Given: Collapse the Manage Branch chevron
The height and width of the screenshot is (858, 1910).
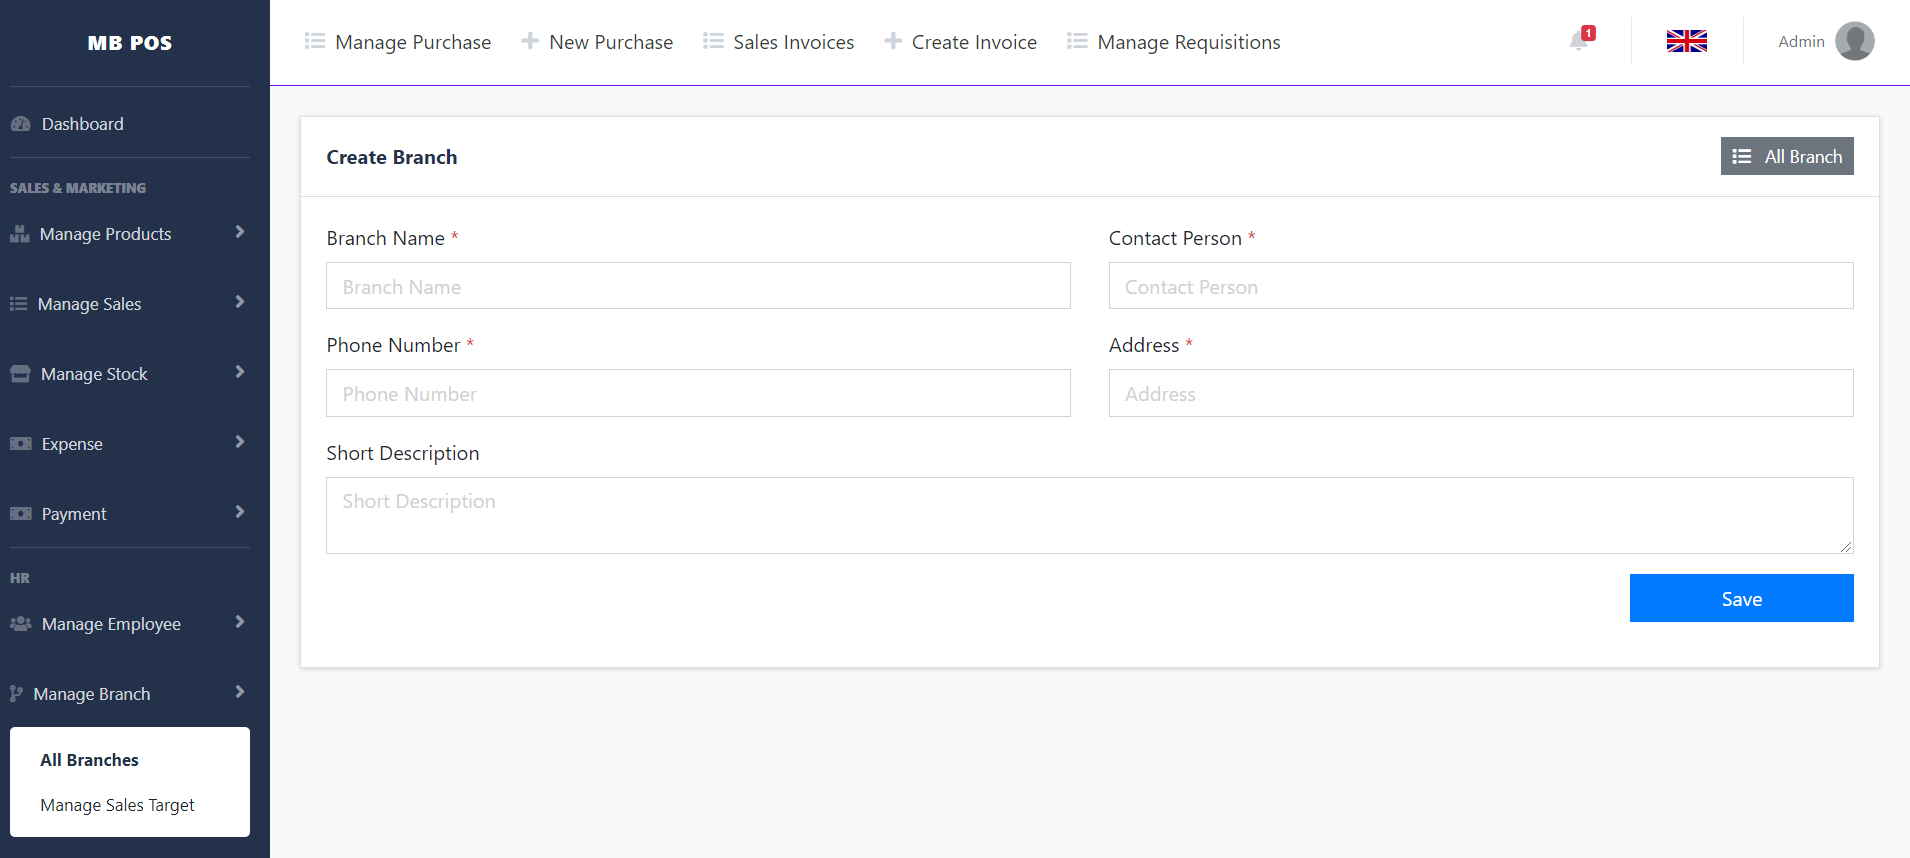Looking at the screenshot, I should click(239, 692).
